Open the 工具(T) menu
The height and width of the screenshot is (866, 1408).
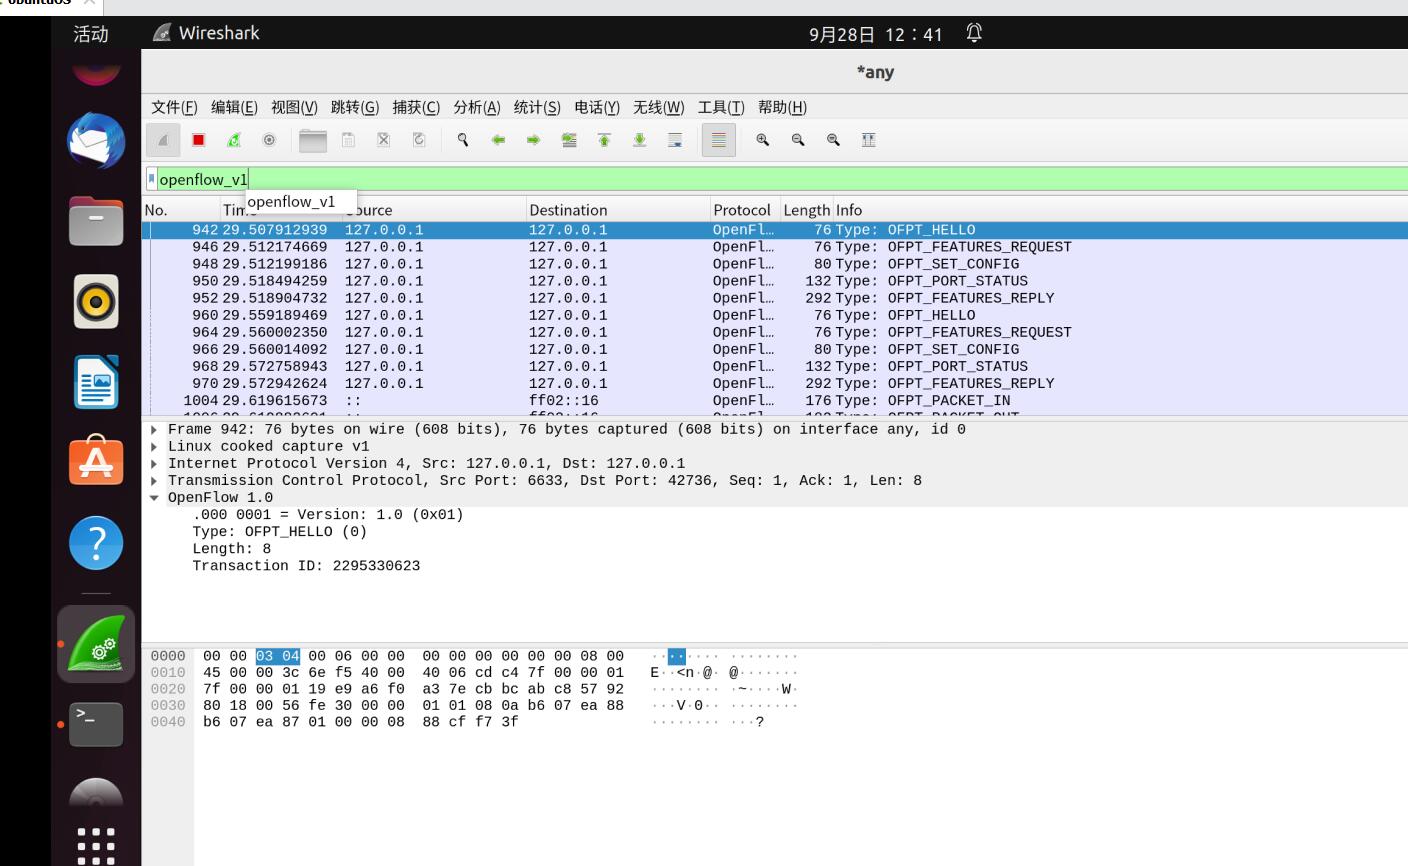tap(721, 107)
